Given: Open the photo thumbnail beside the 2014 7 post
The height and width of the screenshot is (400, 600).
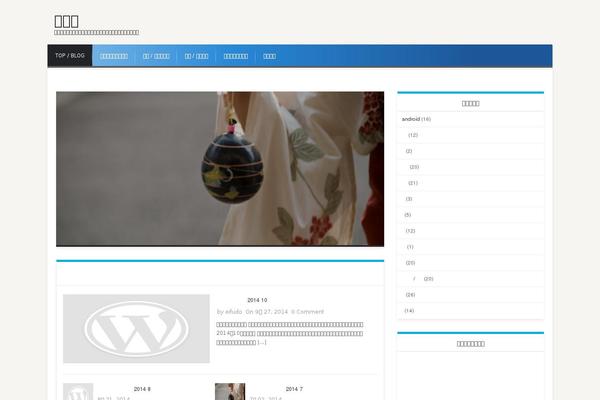Looking at the screenshot, I should click(230, 392).
